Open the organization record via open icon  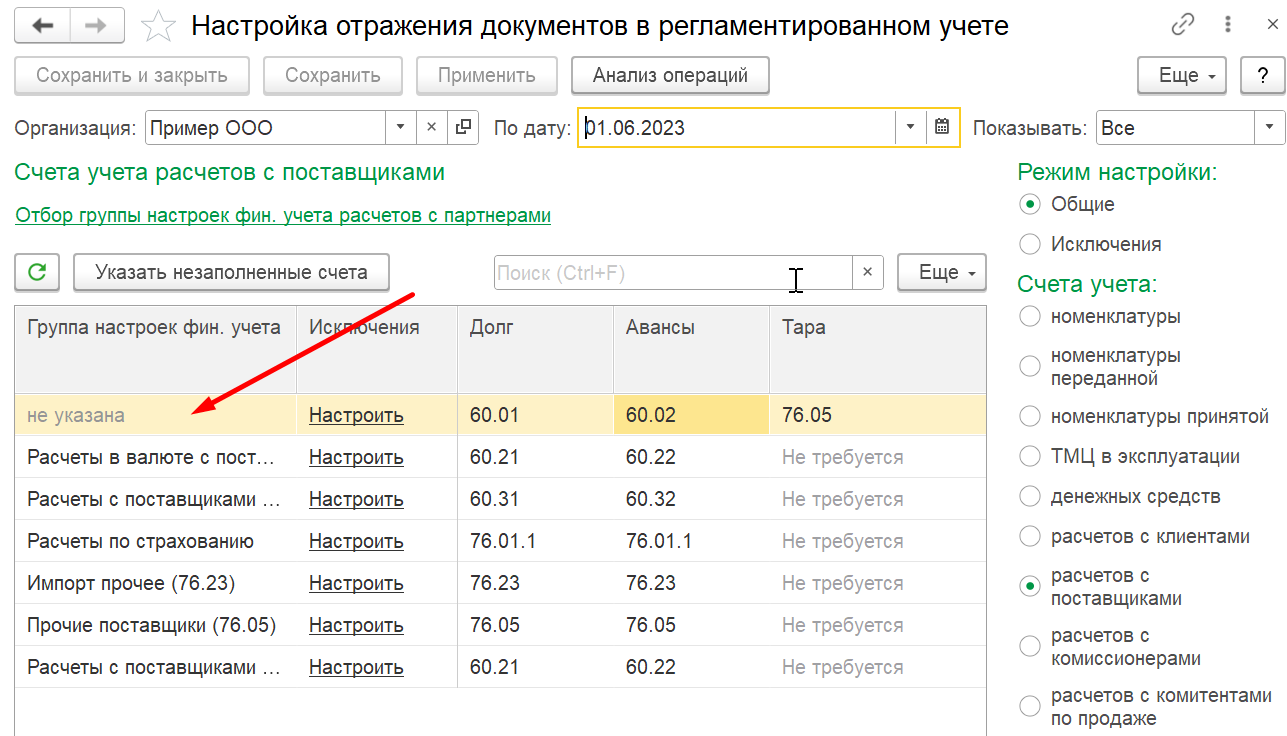pos(463,128)
